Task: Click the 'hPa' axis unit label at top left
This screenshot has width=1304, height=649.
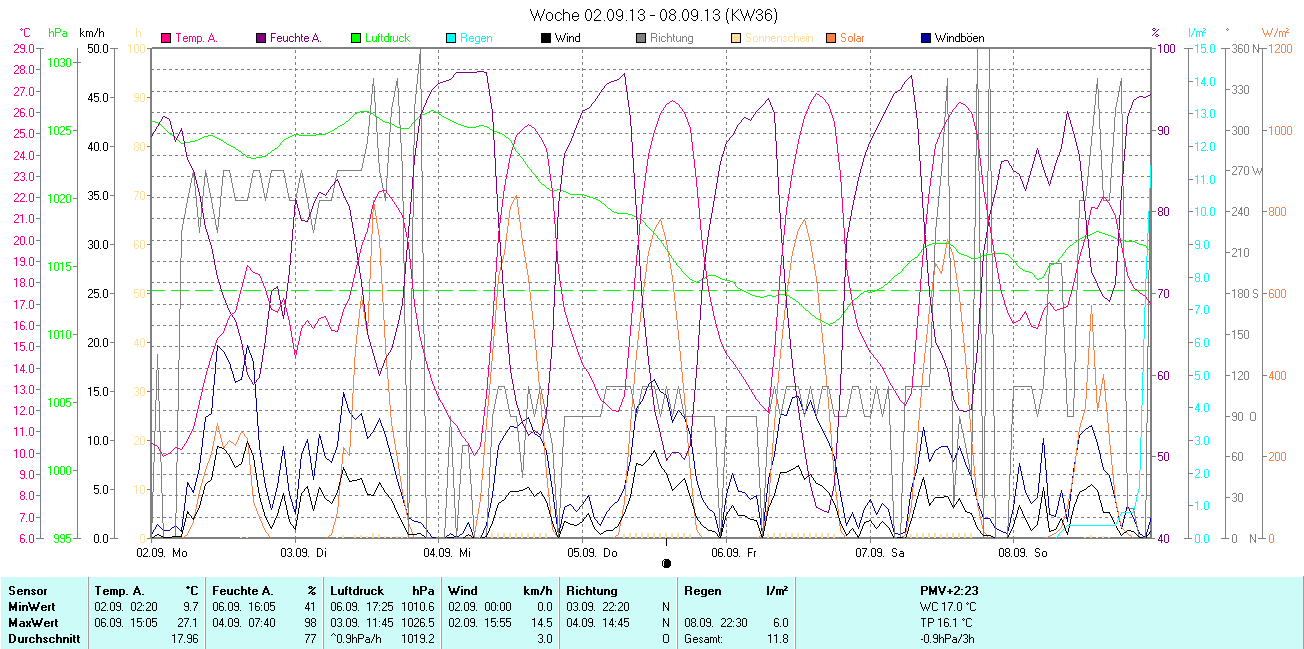Action: tap(58, 32)
